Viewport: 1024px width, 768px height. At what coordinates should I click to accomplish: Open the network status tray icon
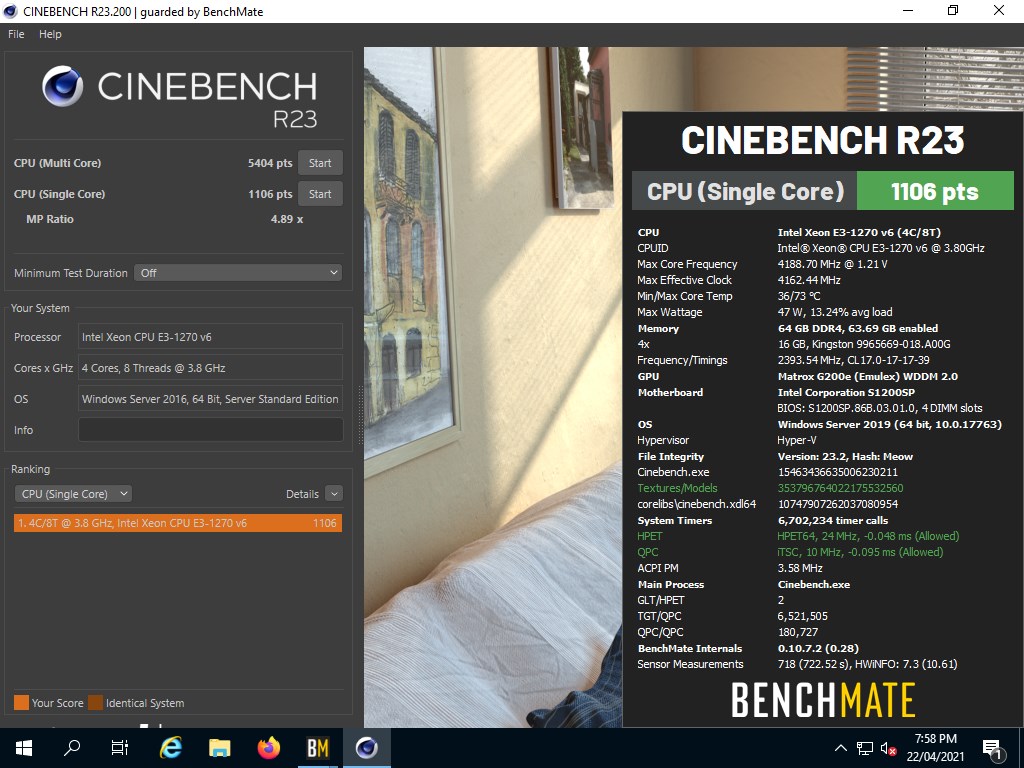click(x=865, y=748)
